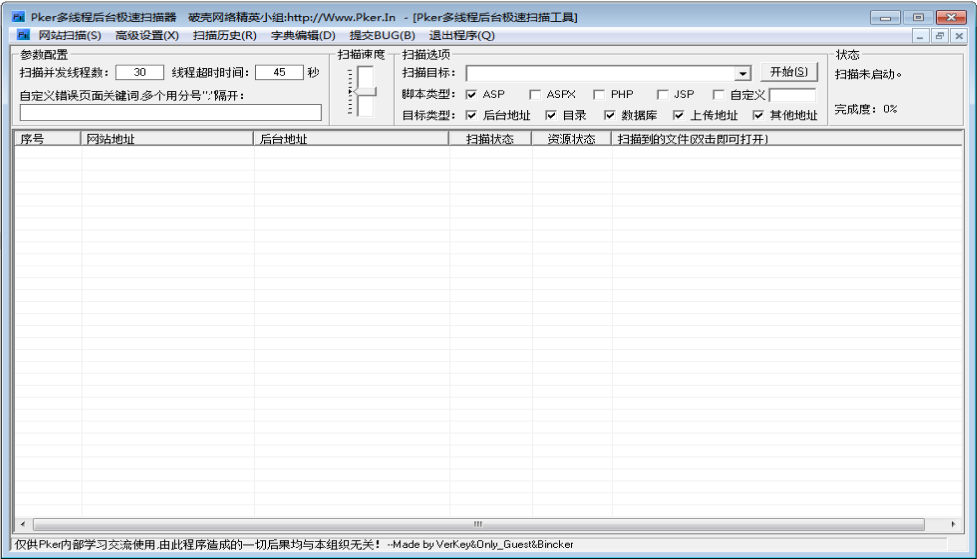Click the 开始(S) button to start scanning
This screenshot has width=977, height=559.
click(788, 72)
